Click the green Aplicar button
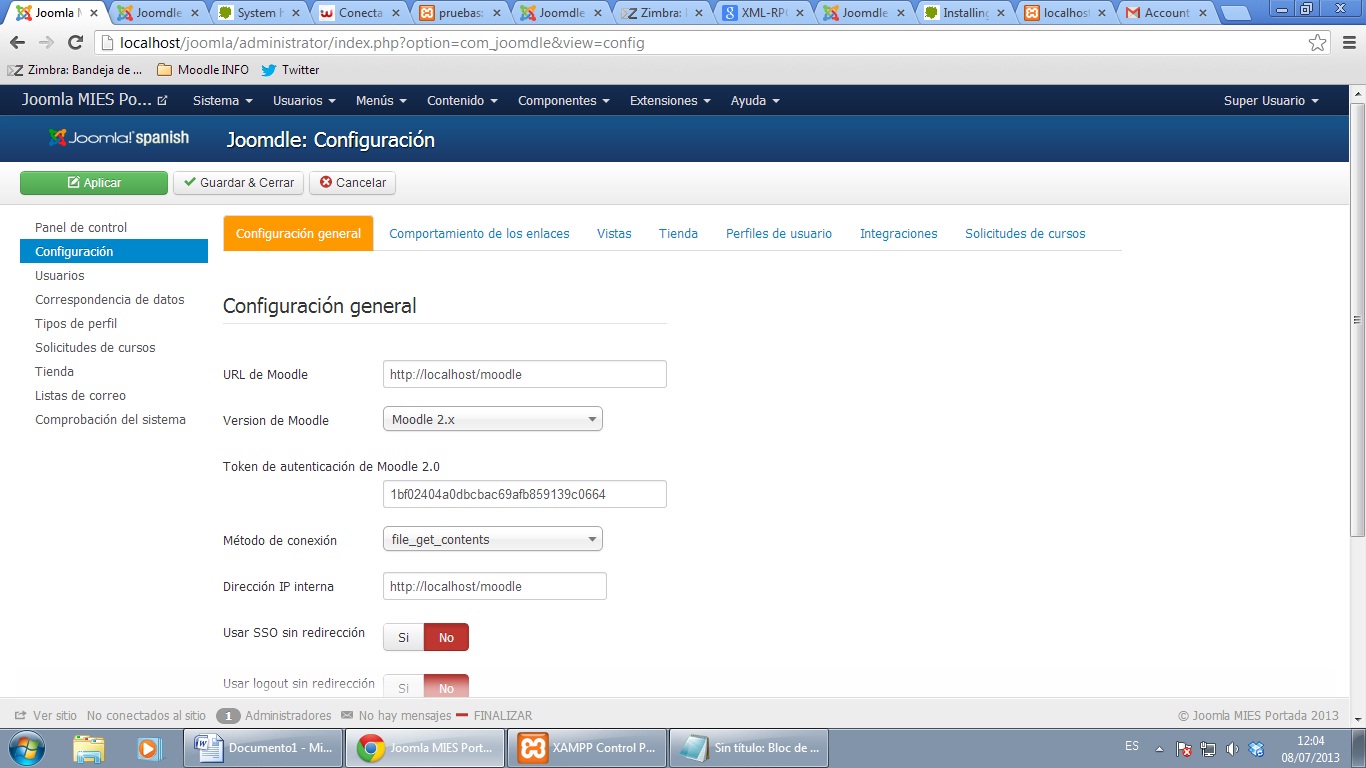Image resolution: width=1366 pixels, height=768 pixels. pyautogui.click(x=94, y=183)
